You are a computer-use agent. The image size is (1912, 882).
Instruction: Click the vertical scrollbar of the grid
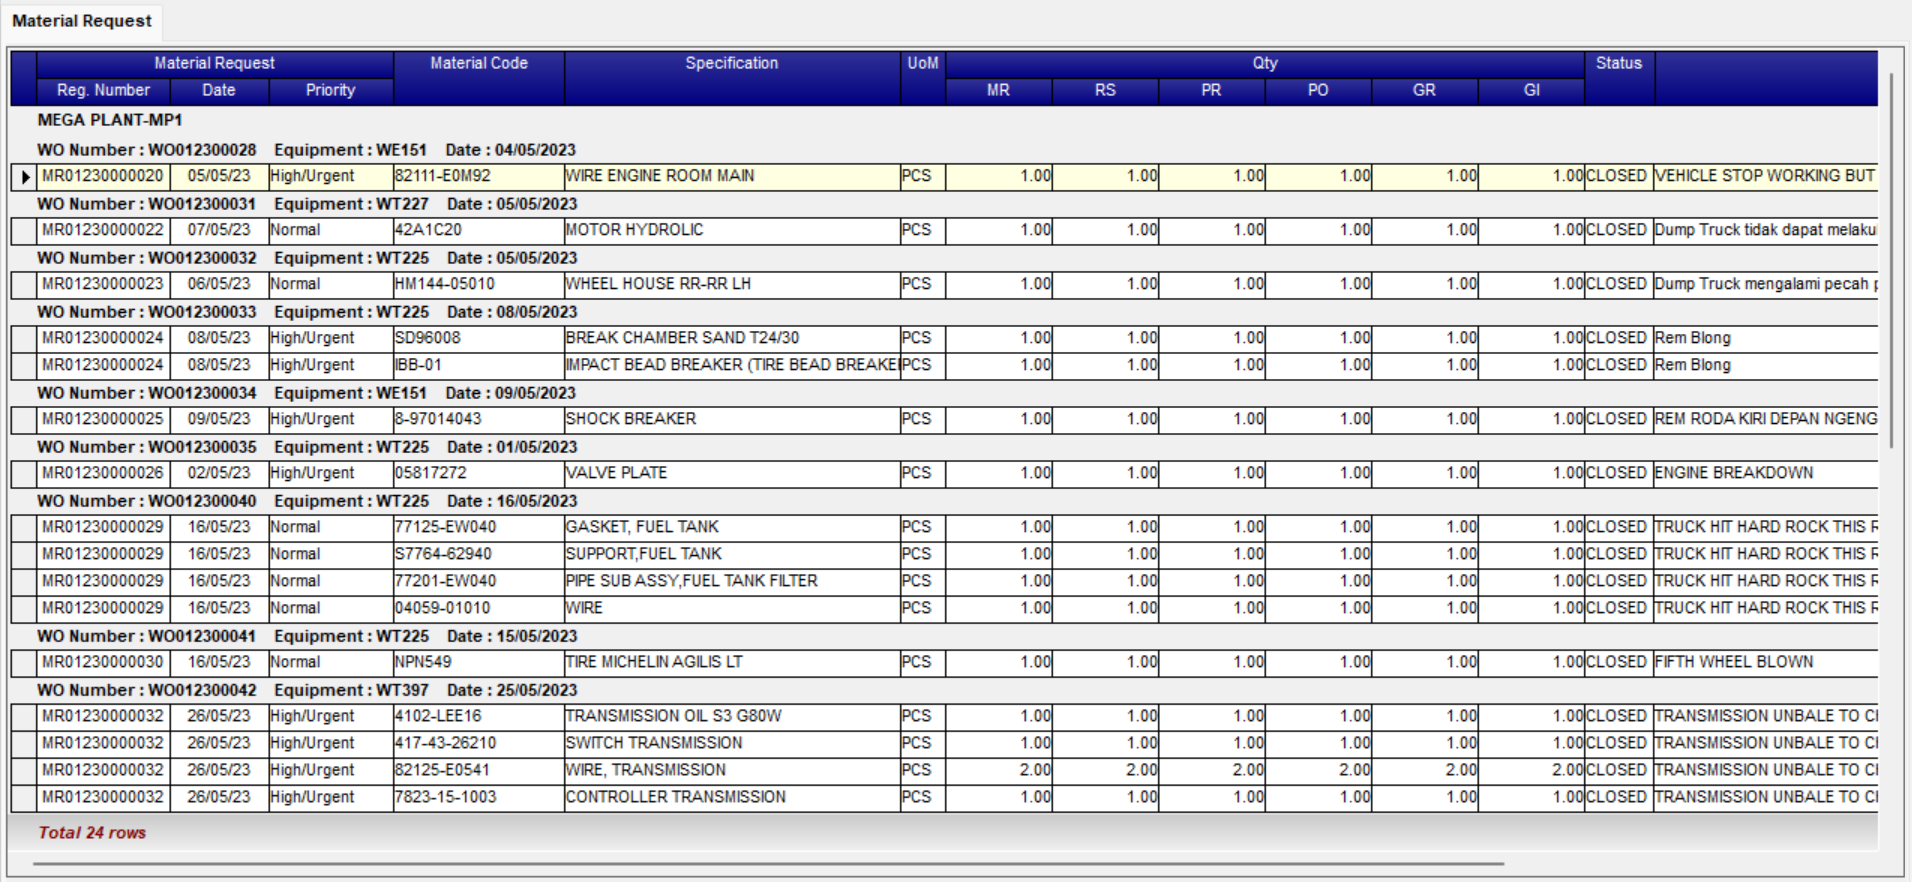point(1890,260)
